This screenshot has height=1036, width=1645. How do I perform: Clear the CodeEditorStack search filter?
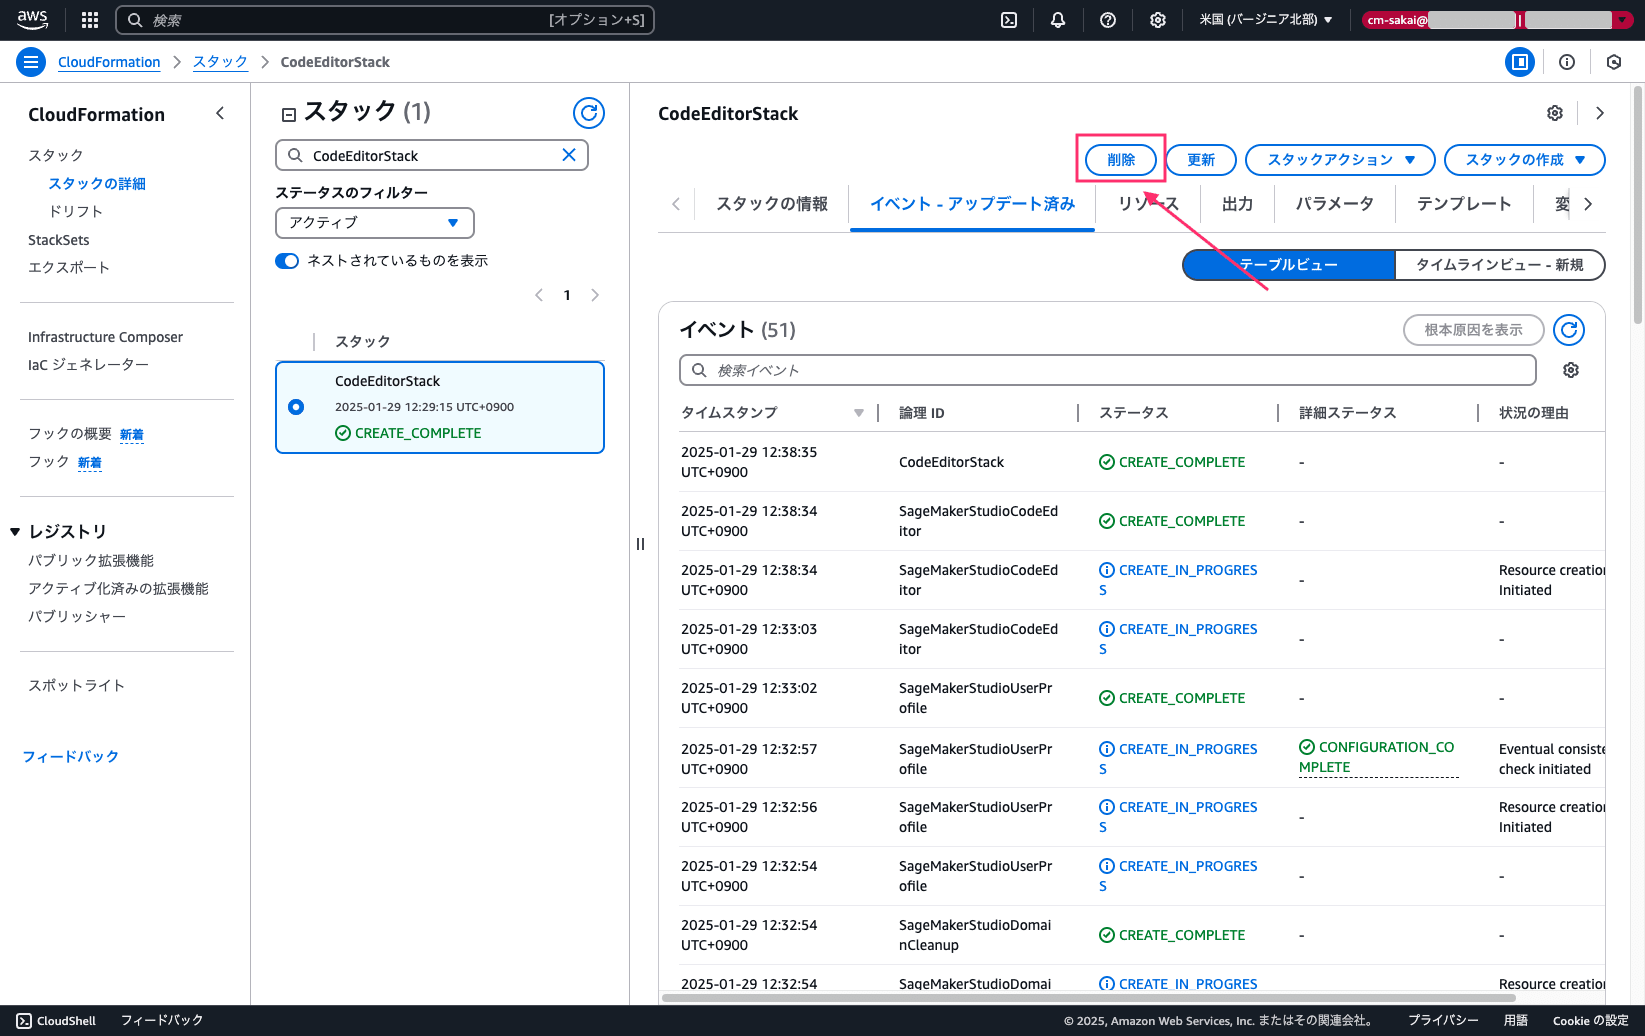(569, 155)
